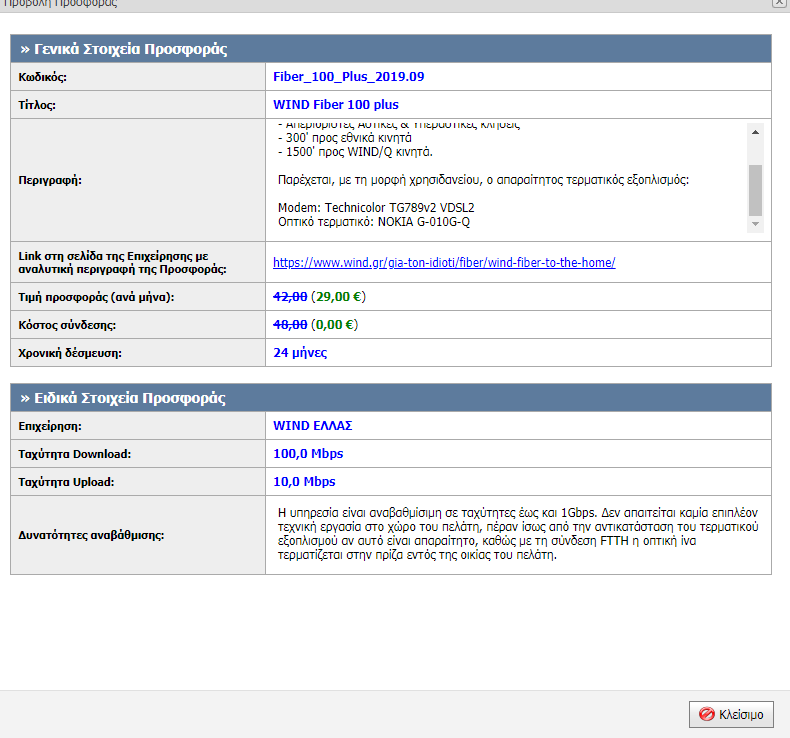Click the 300' προς εθνικά κινητά line
The image size is (790, 738).
click(345, 138)
